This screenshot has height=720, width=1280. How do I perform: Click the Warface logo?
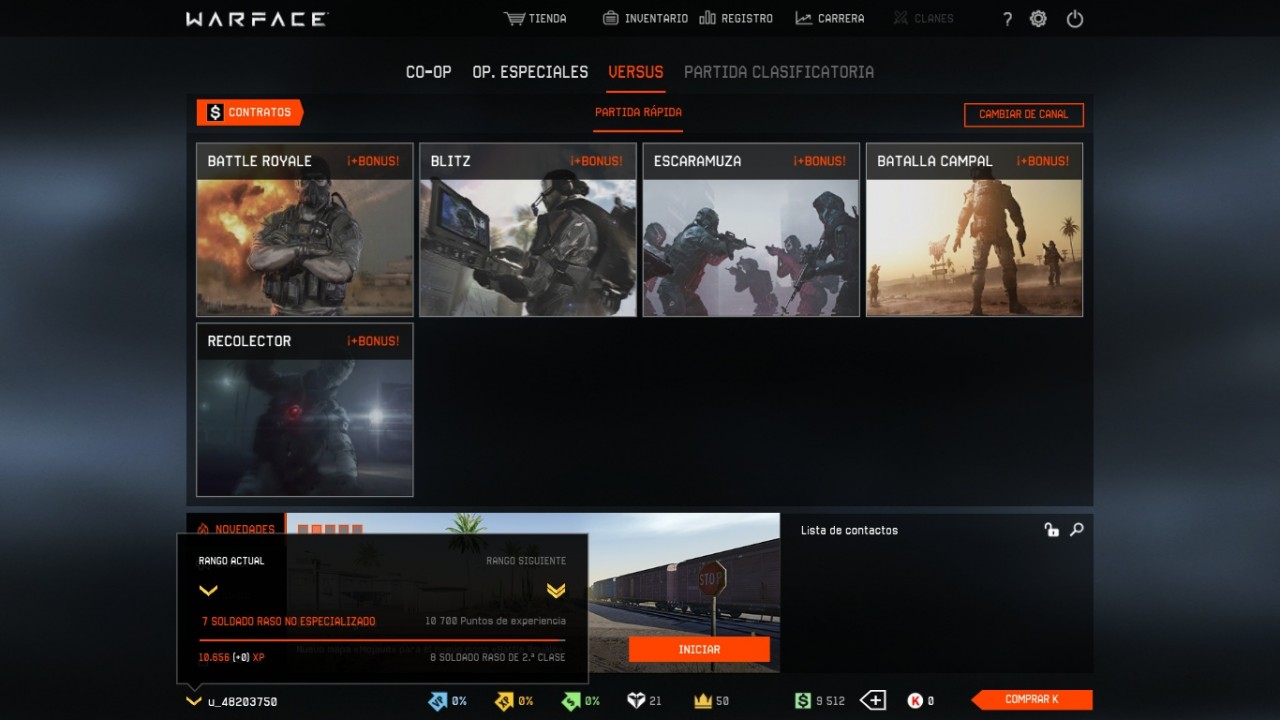(x=256, y=19)
